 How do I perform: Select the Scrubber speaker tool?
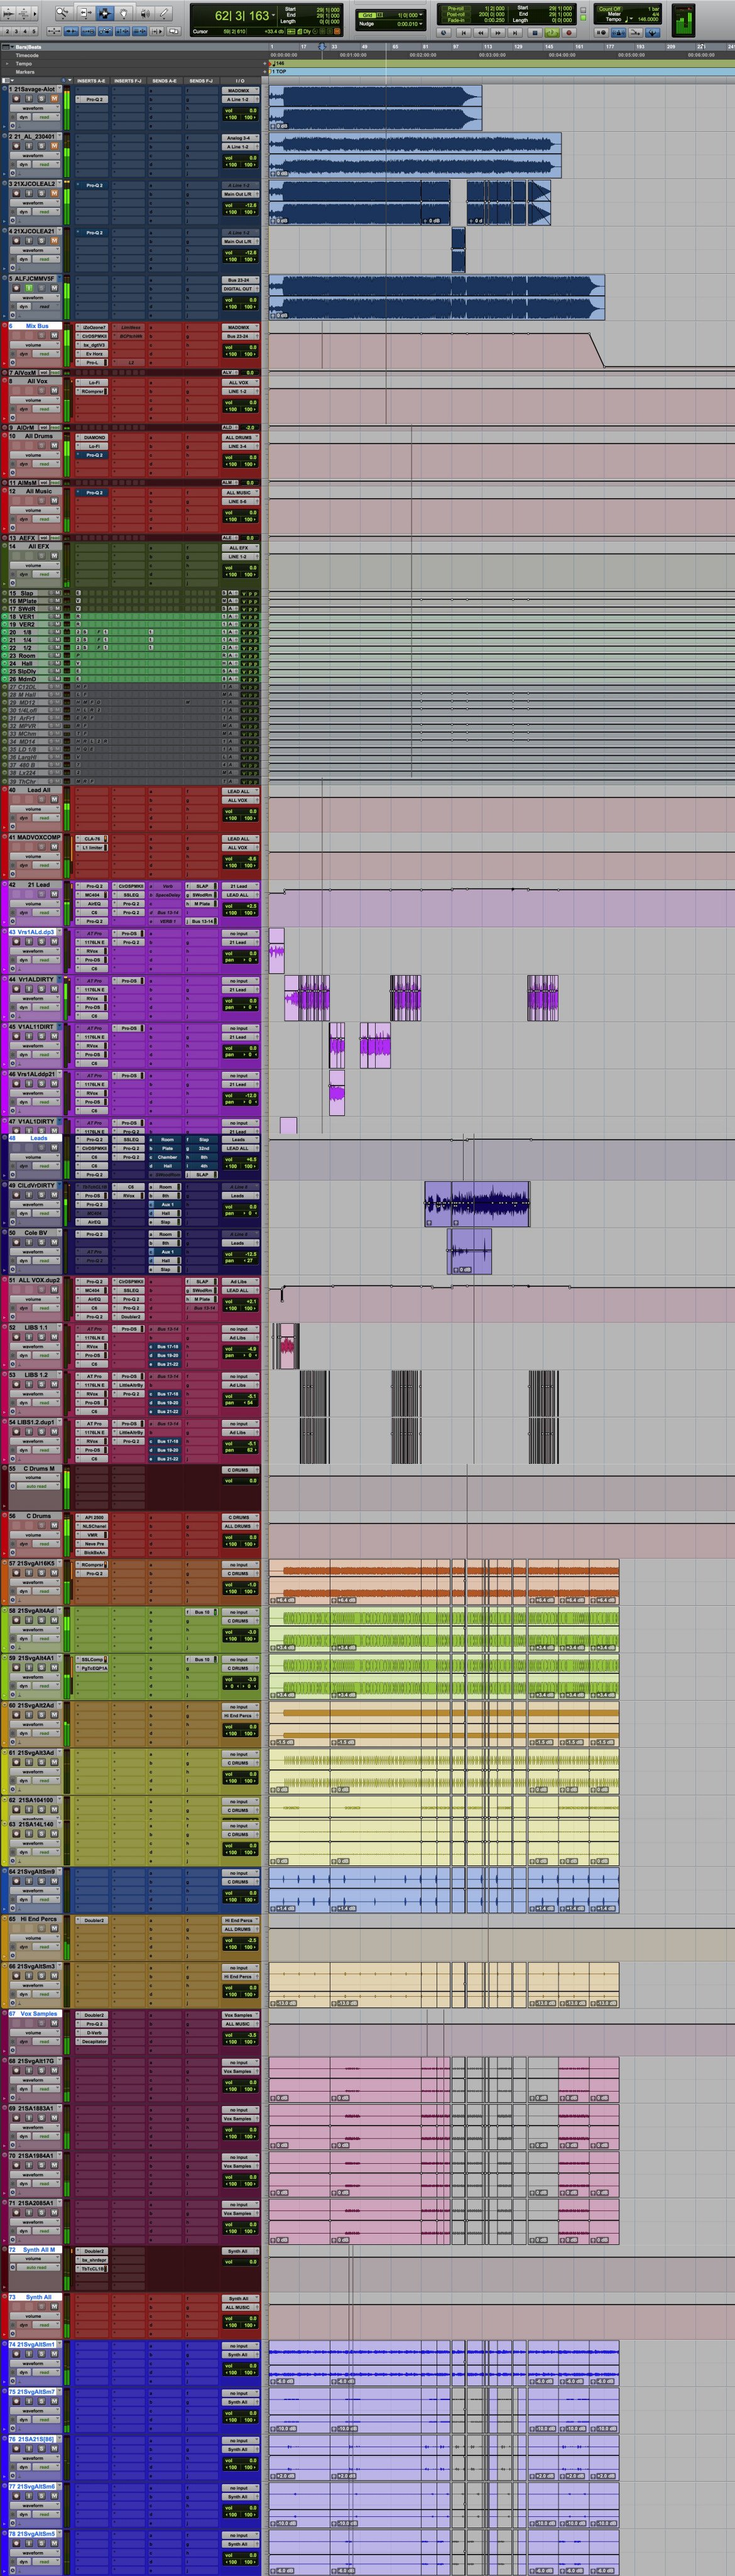[145, 12]
